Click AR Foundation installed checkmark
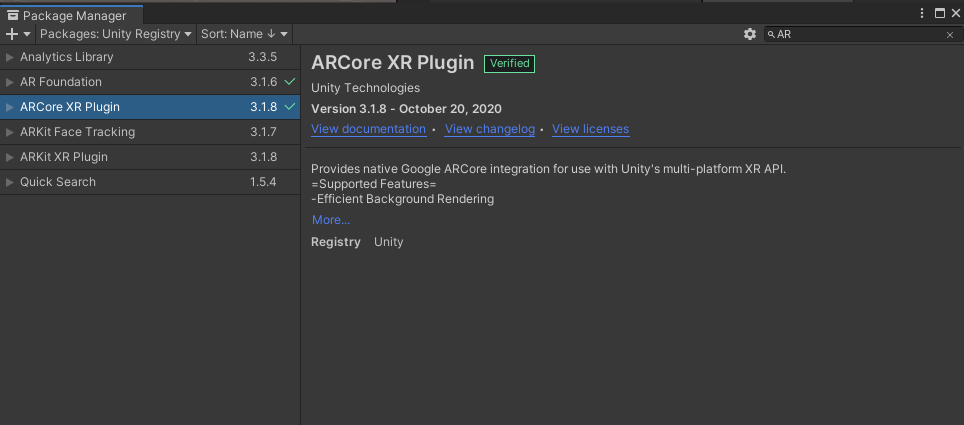 point(290,82)
